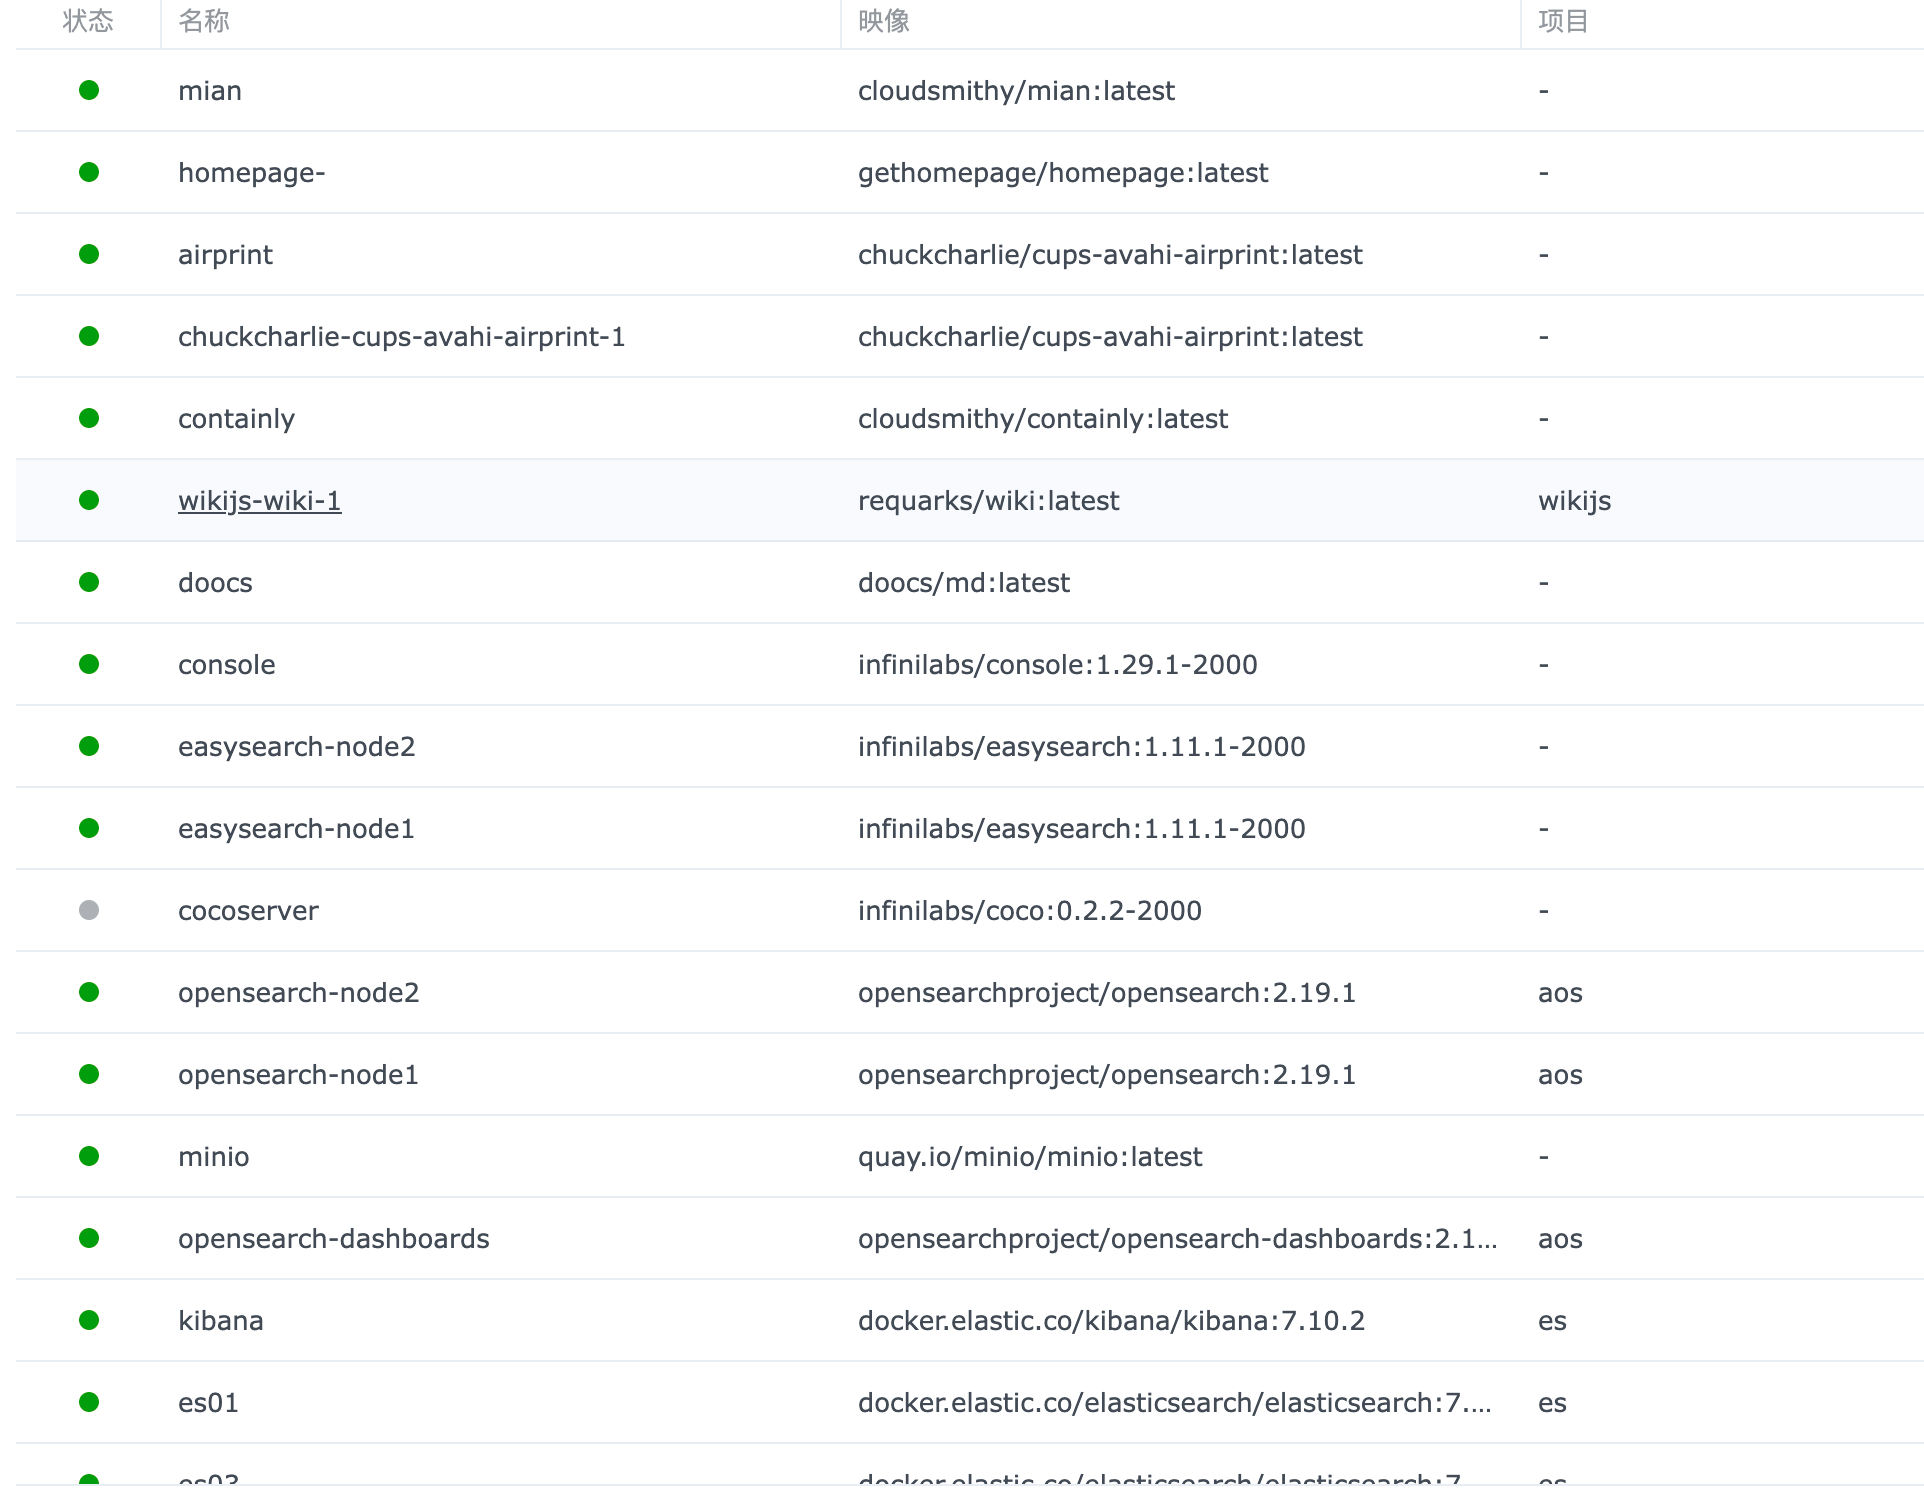1924x1488 pixels.
Task: Click the green status dot for es01
Action: 89,1402
